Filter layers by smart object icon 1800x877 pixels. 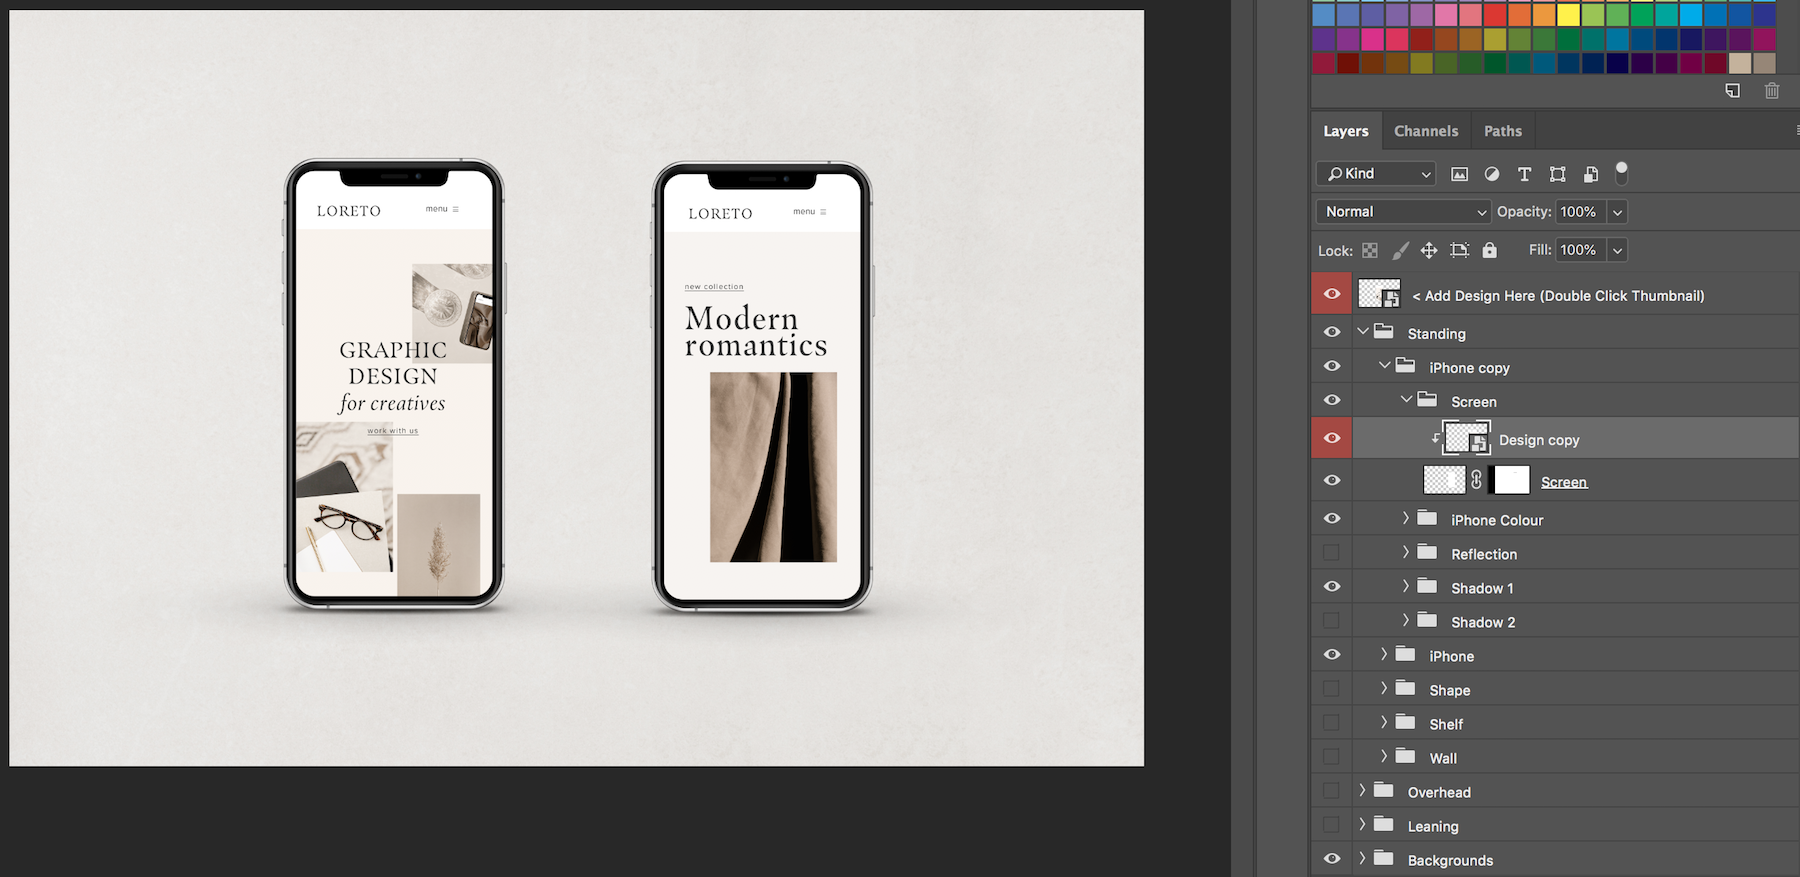[1590, 174]
